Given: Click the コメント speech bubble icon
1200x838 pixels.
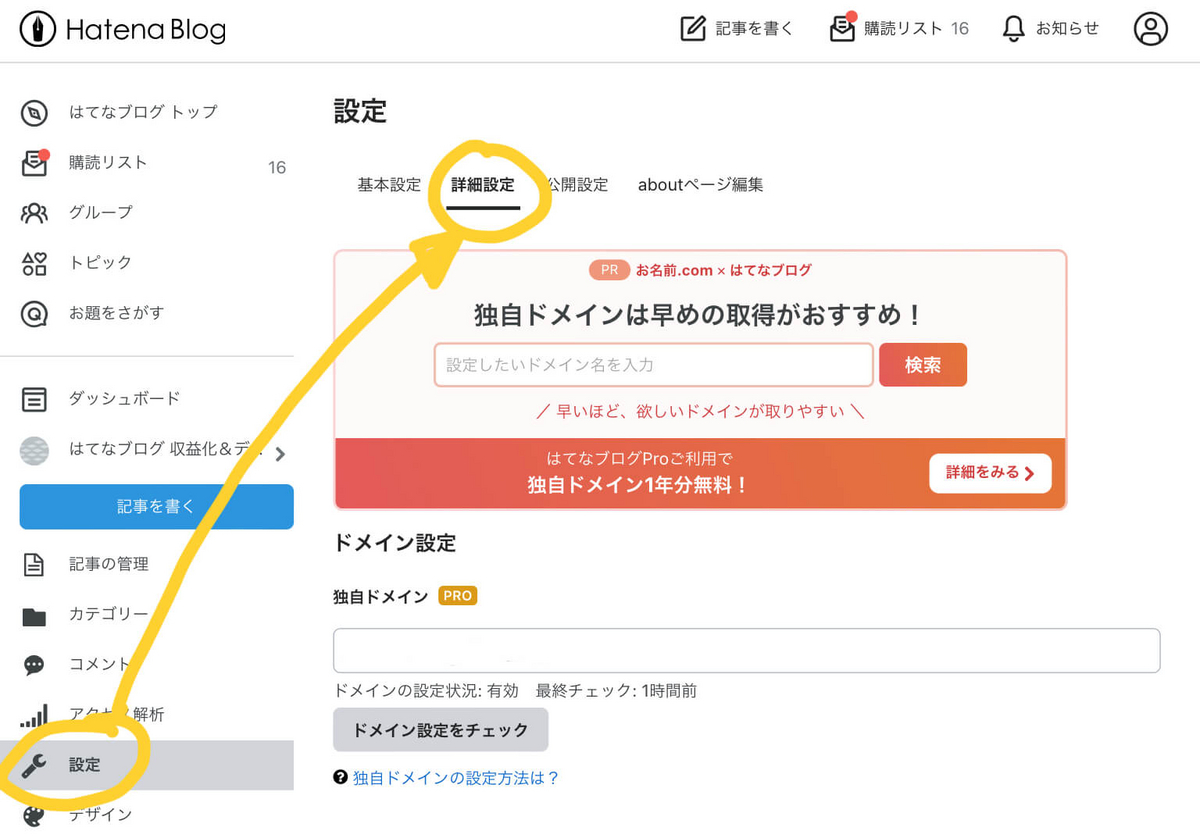Looking at the screenshot, I should click(x=34, y=665).
